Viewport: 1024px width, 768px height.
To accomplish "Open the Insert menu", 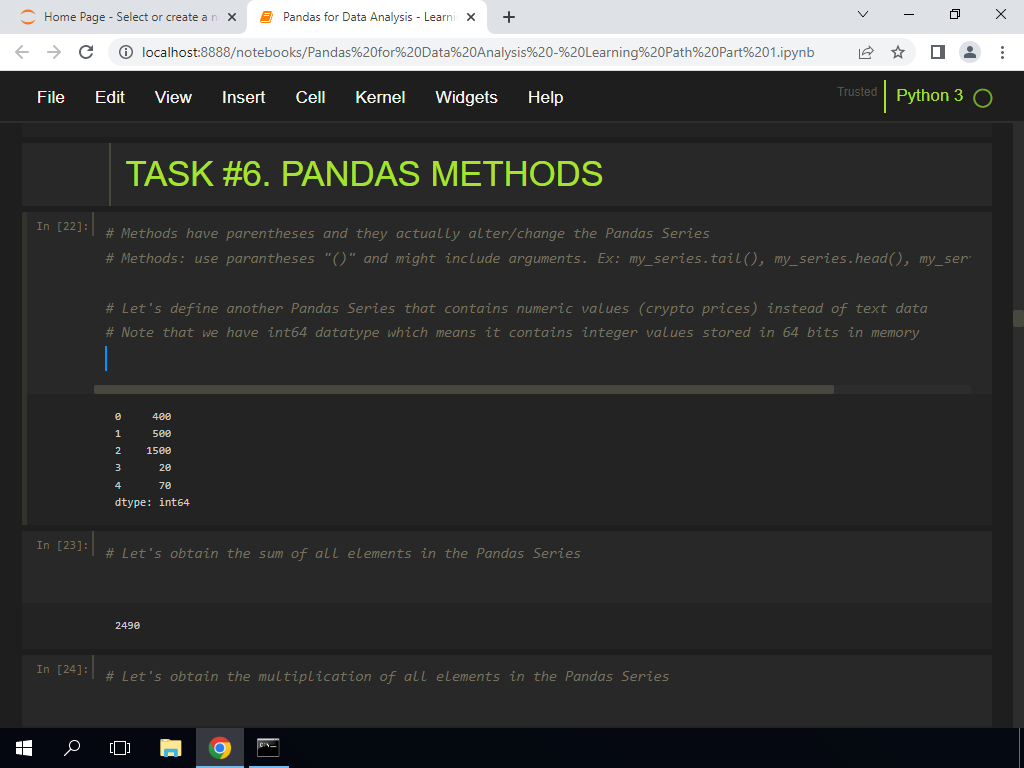I will coord(244,97).
